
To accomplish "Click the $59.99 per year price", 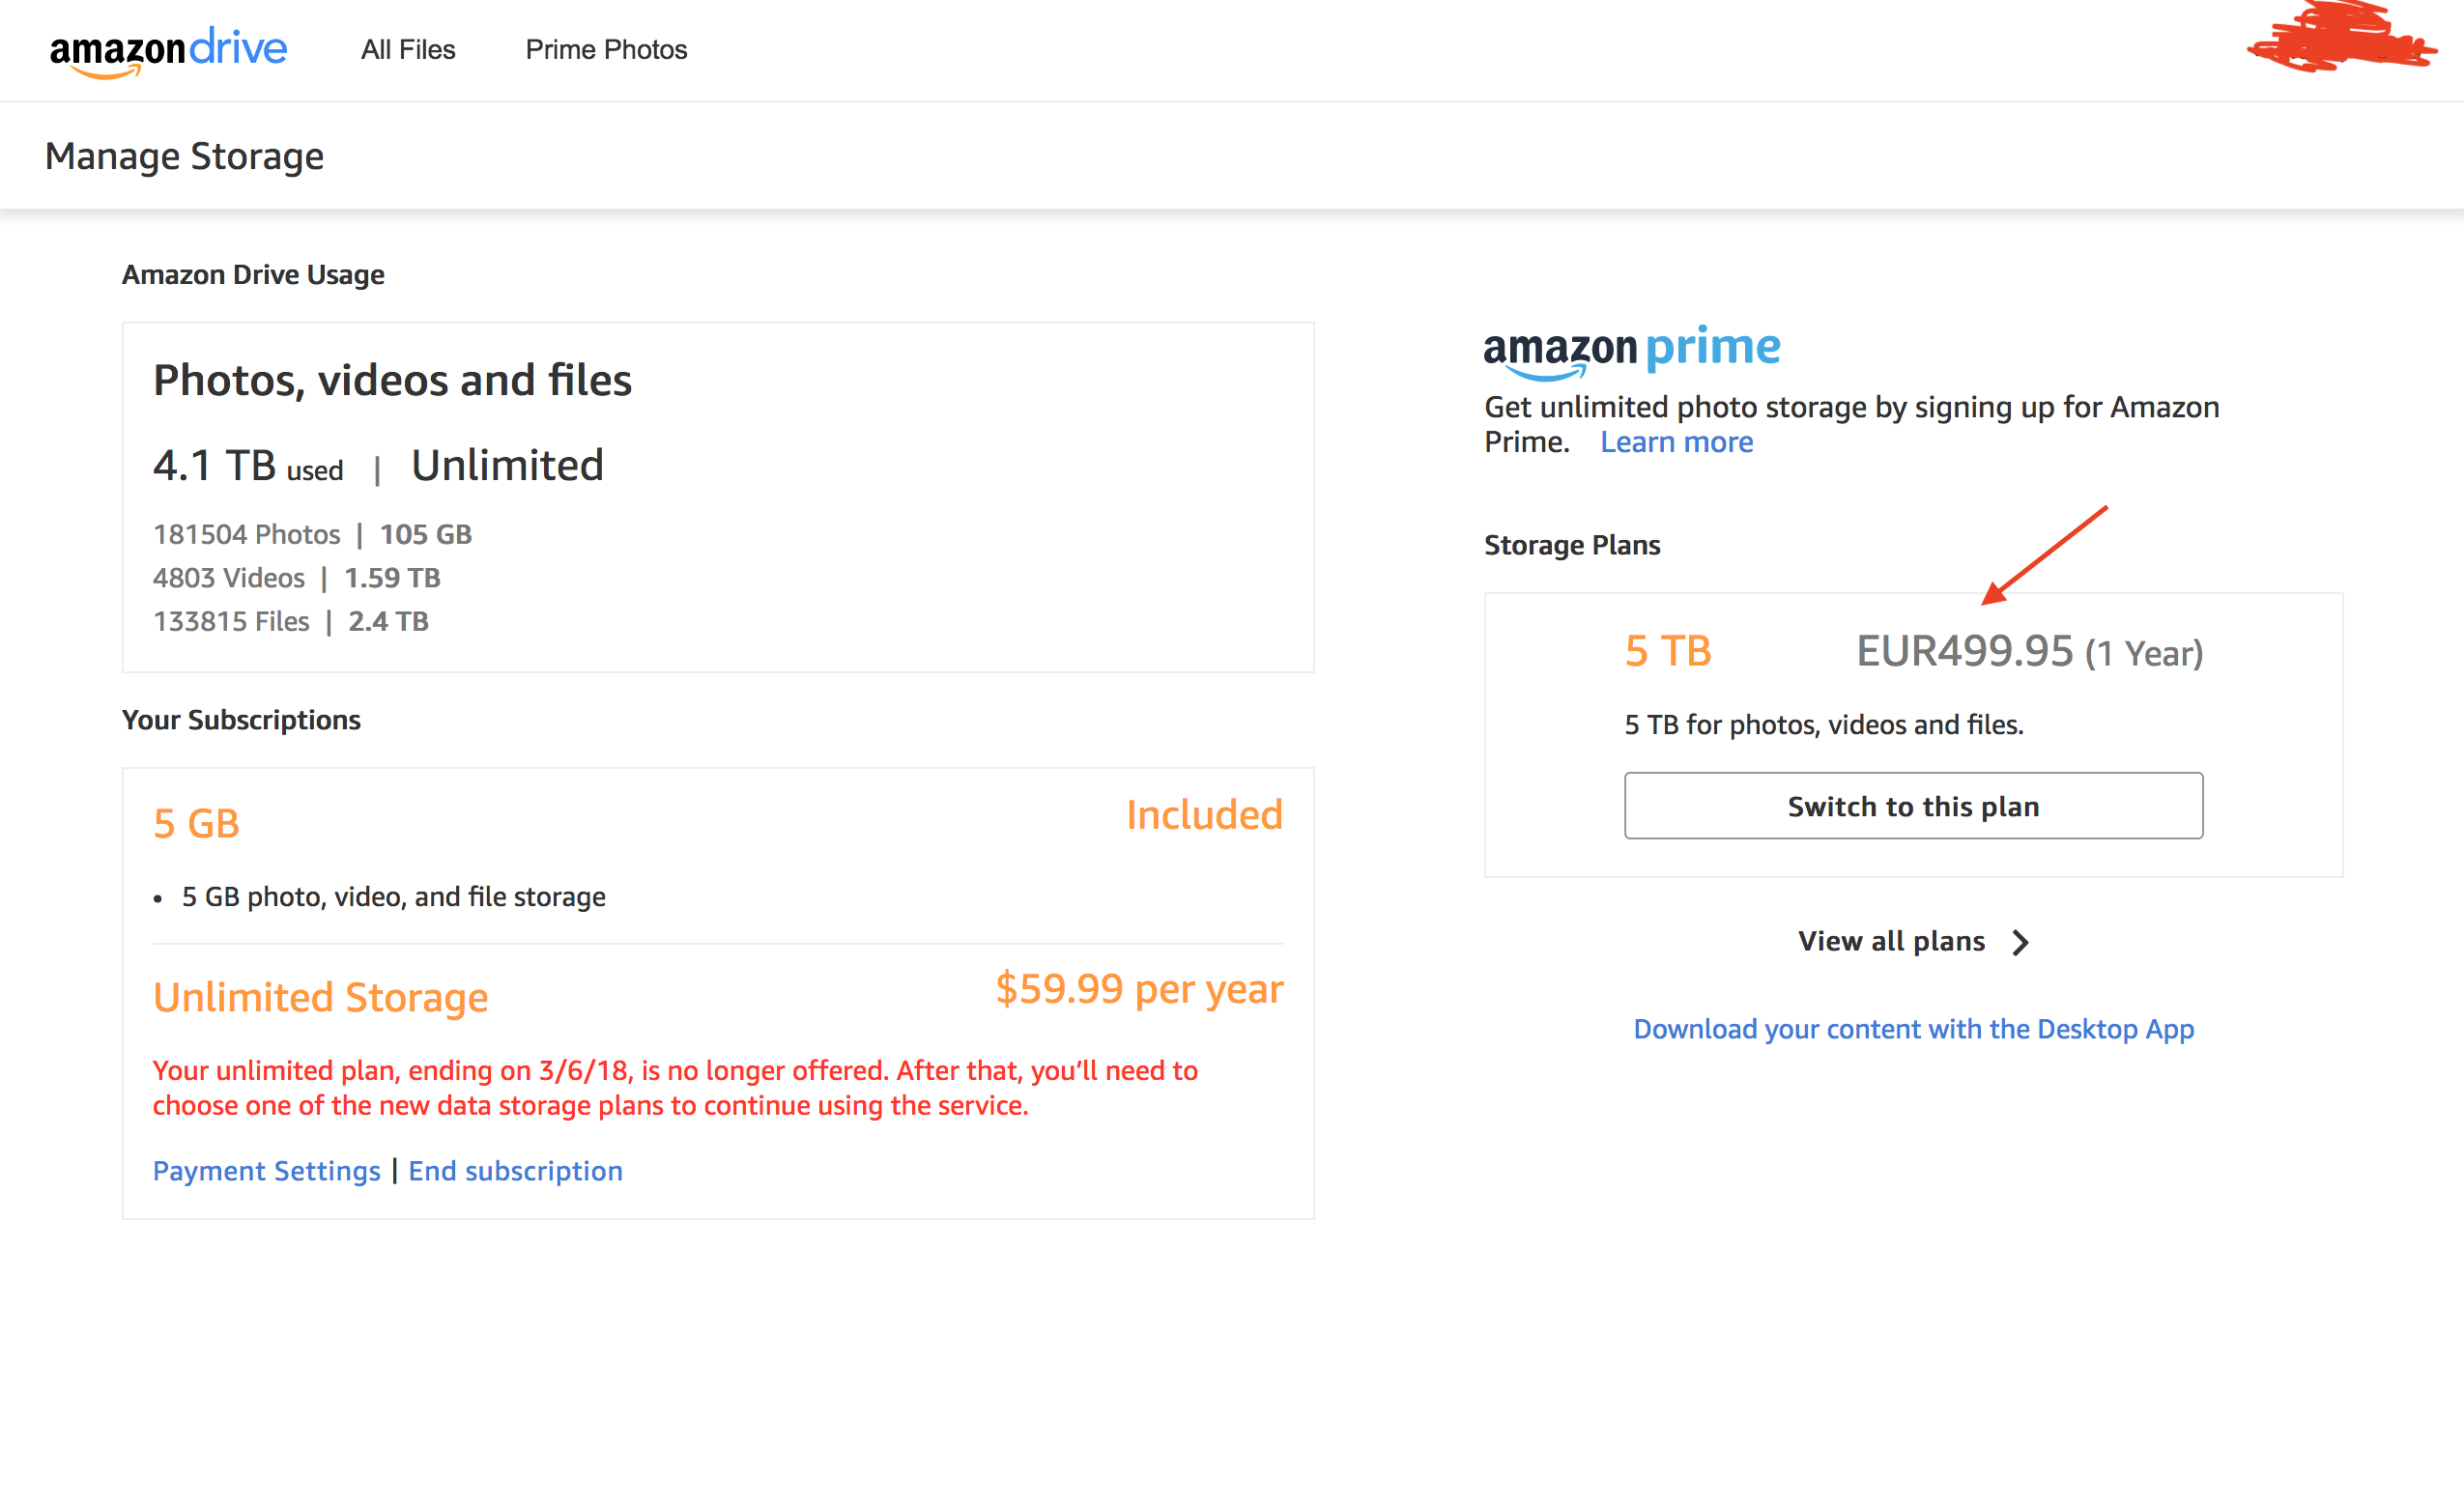I will pyautogui.click(x=1138, y=989).
